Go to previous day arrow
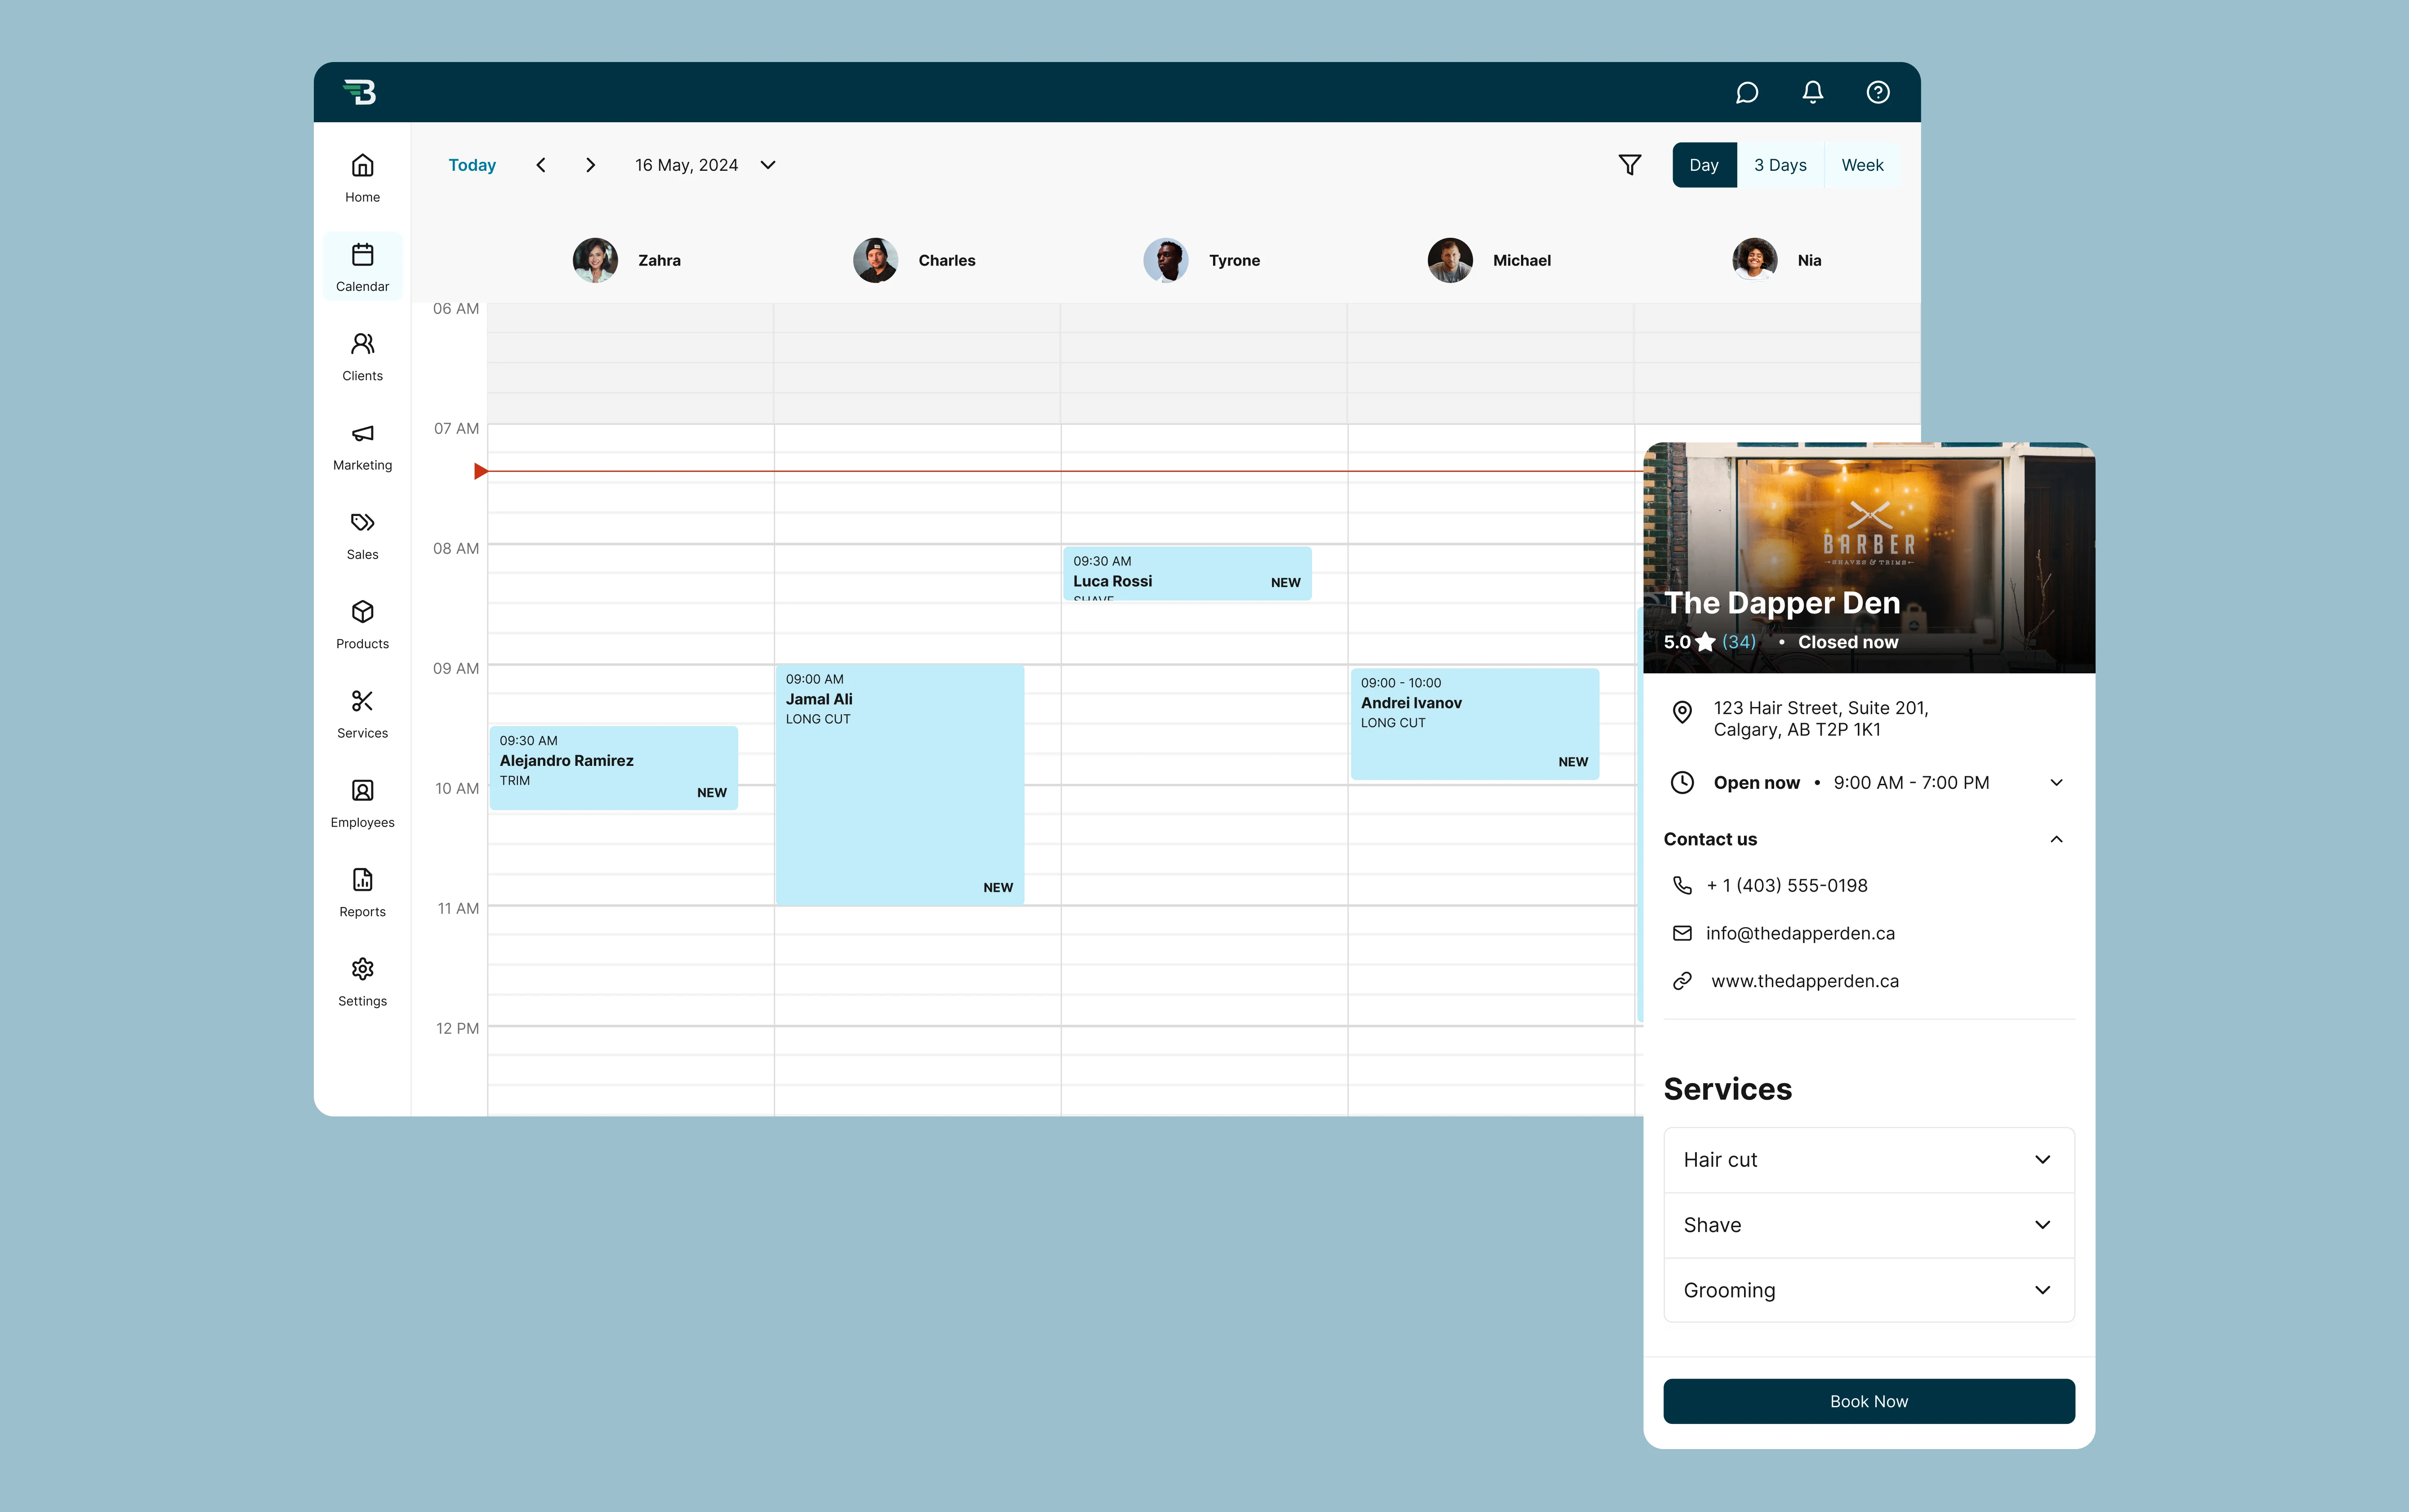This screenshot has width=2409, height=1512. [x=541, y=165]
